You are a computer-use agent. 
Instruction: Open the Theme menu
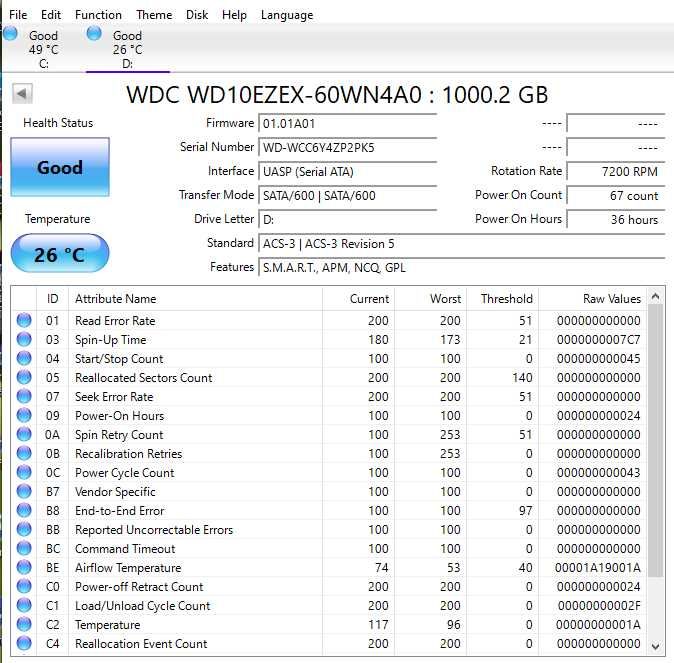154,15
